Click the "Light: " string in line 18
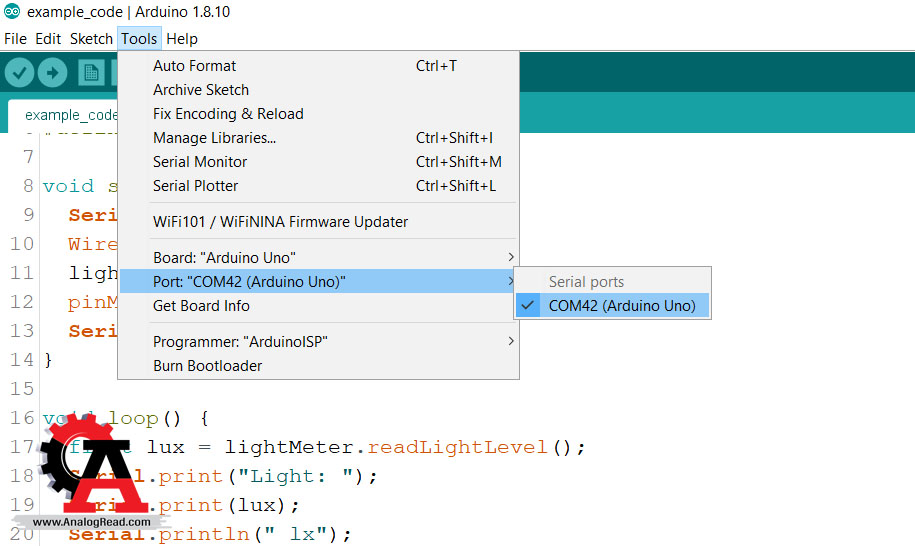 pyautogui.click(x=296, y=477)
